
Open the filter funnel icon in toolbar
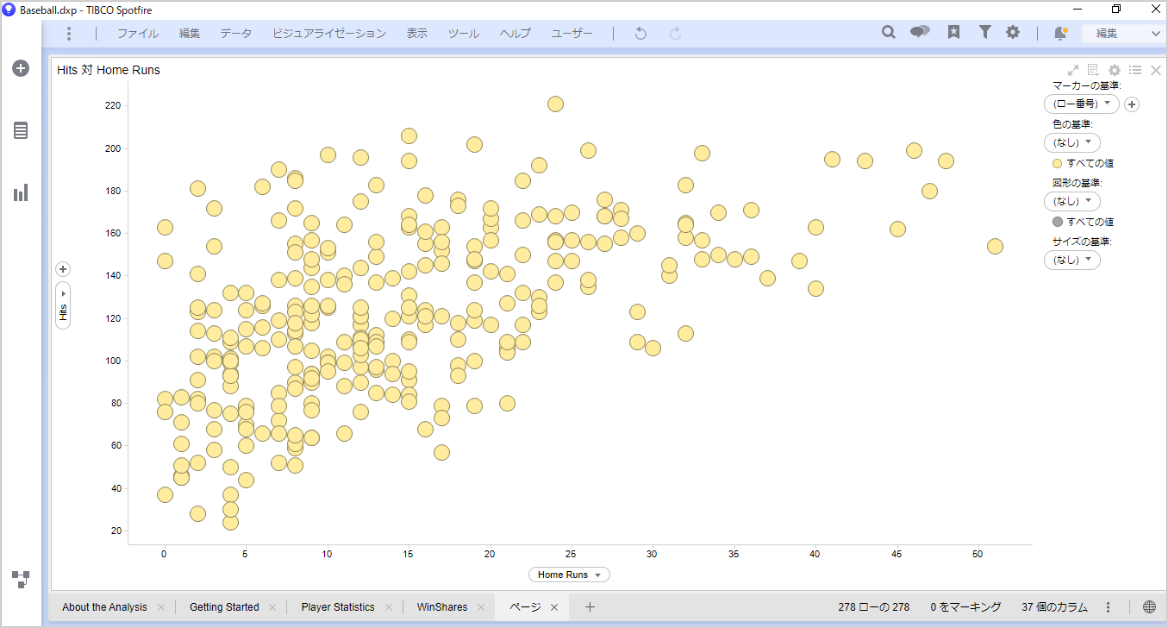985,33
